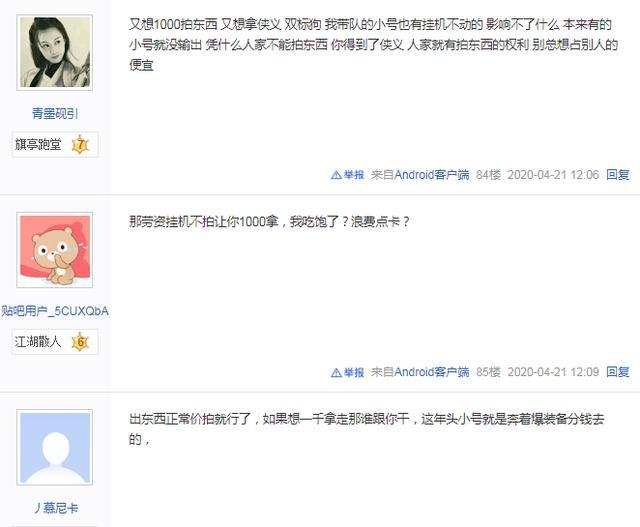Click the level 6 star badge icon

[x=80, y=342]
